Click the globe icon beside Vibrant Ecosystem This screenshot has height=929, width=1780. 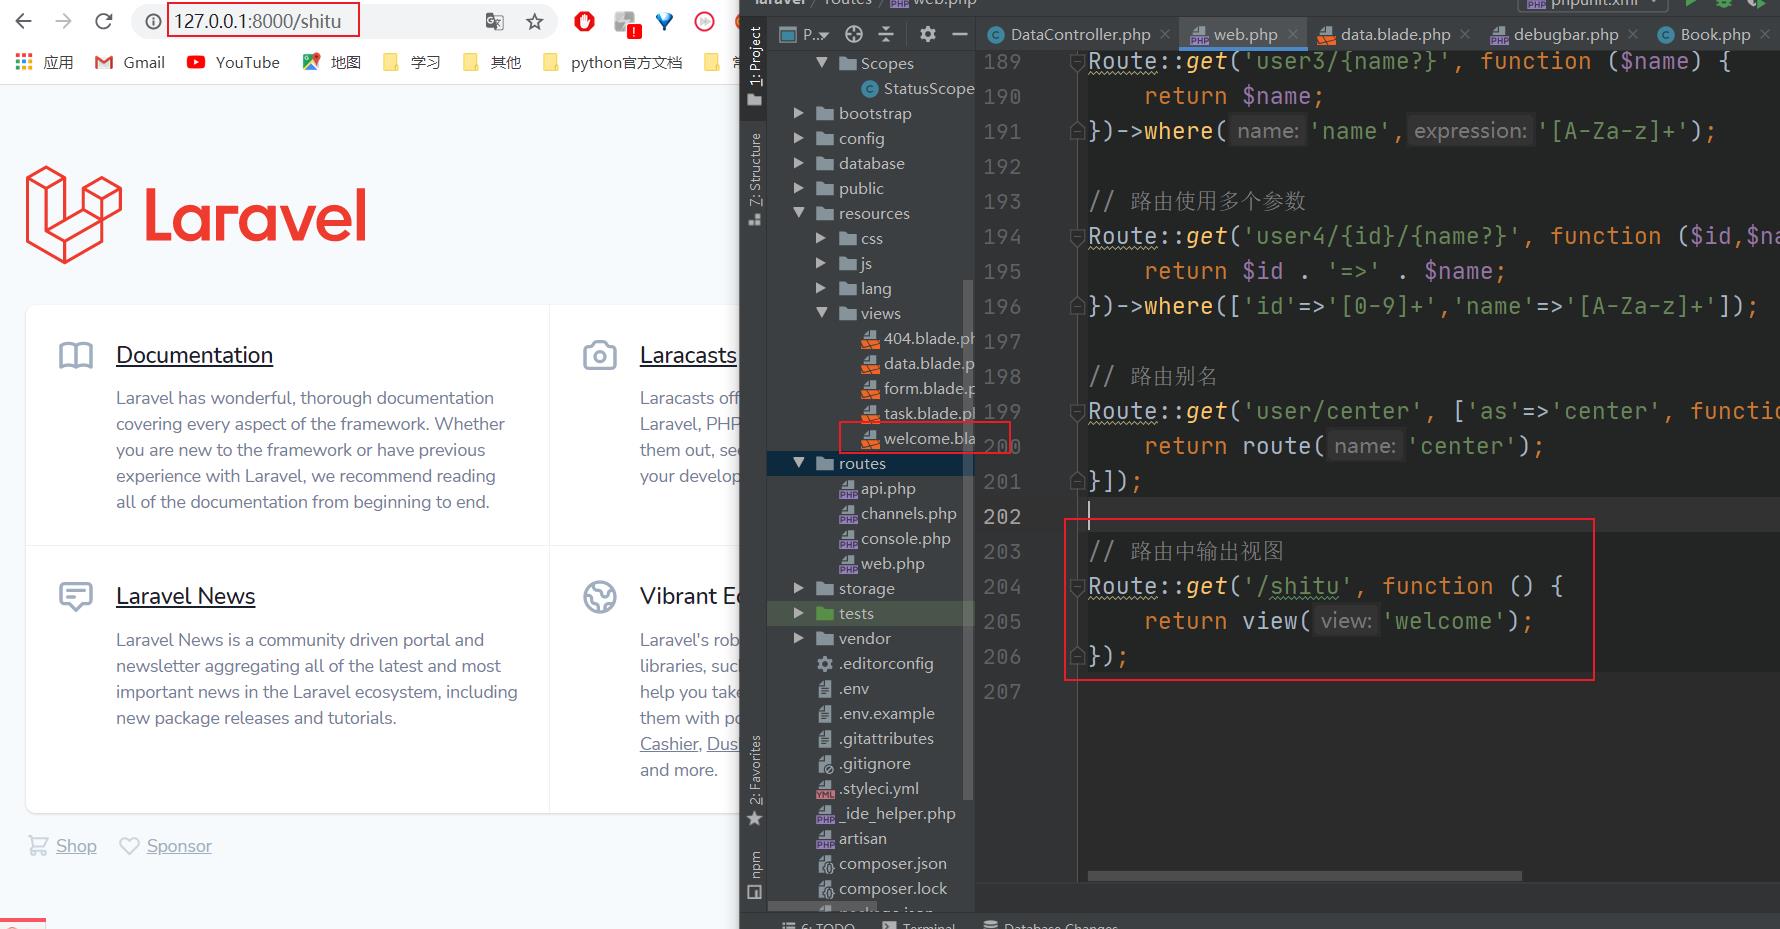(x=600, y=597)
